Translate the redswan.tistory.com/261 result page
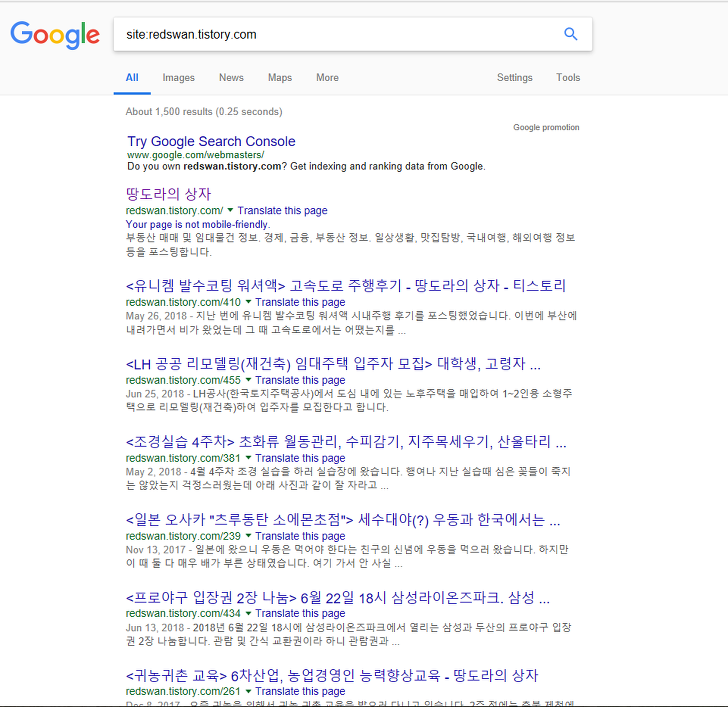The image size is (728, 707). (300, 691)
